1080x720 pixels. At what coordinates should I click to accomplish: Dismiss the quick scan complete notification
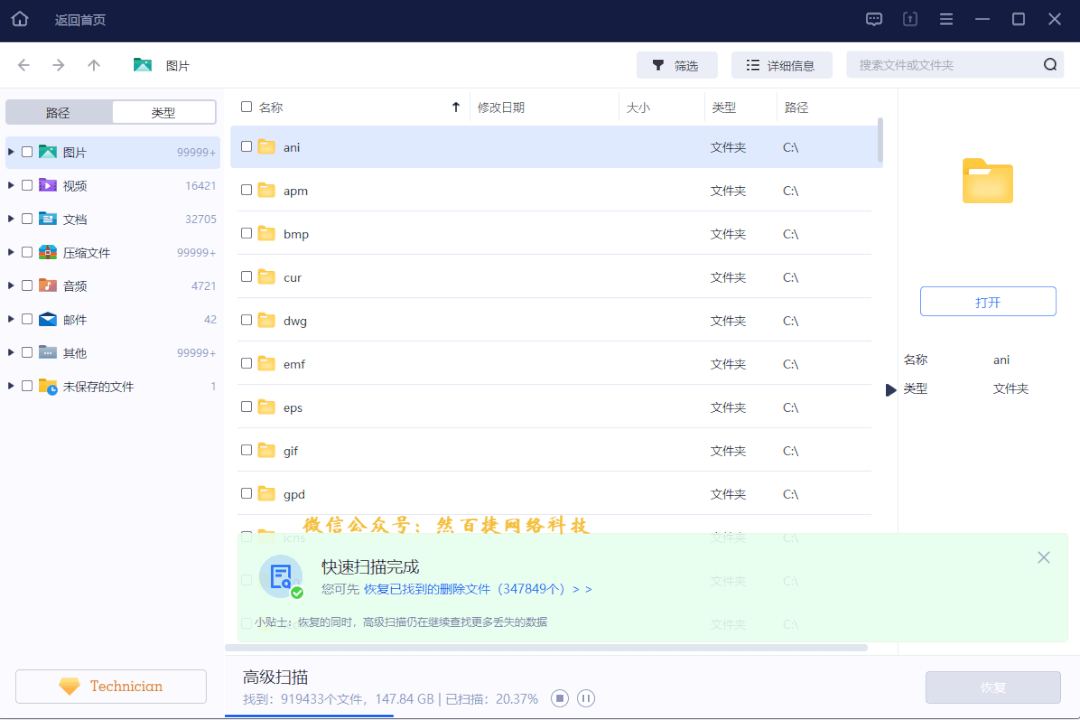click(1043, 557)
